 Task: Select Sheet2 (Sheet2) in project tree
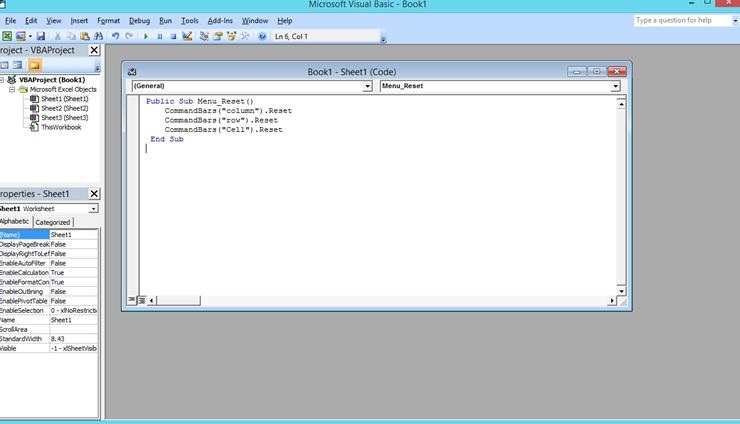tap(65, 108)
